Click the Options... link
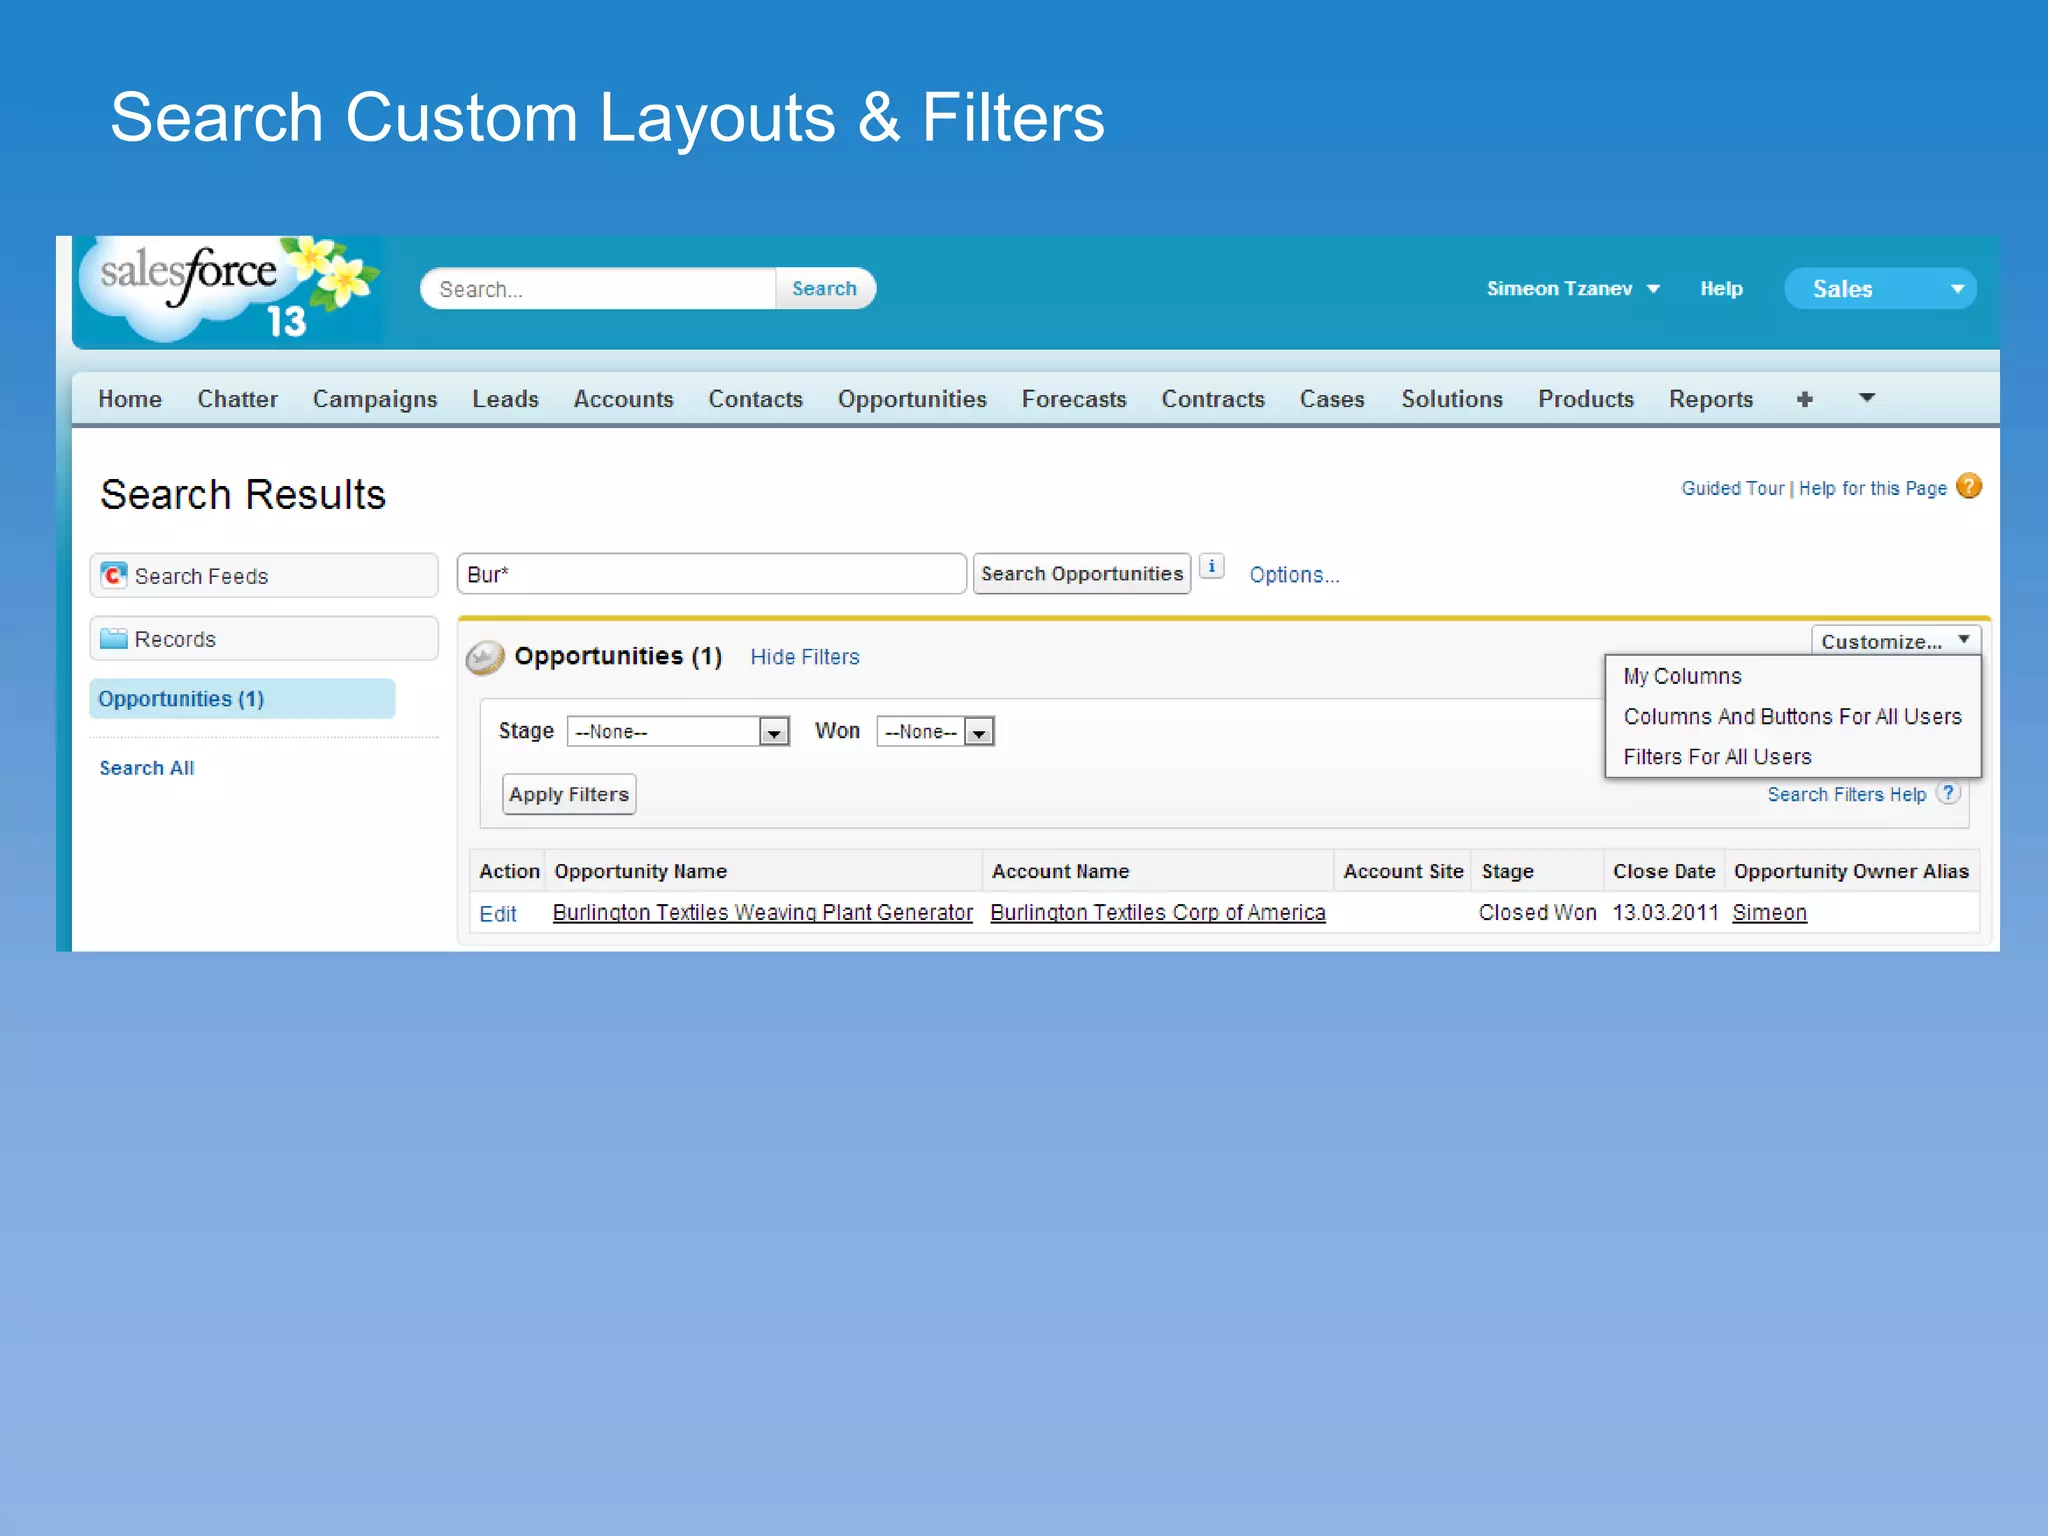This screenshot has width=2048, height=1536. click(1294, 575)
